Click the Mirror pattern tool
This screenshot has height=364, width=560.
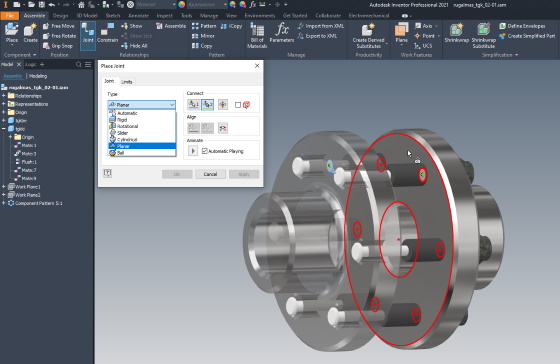coord(203,36)
